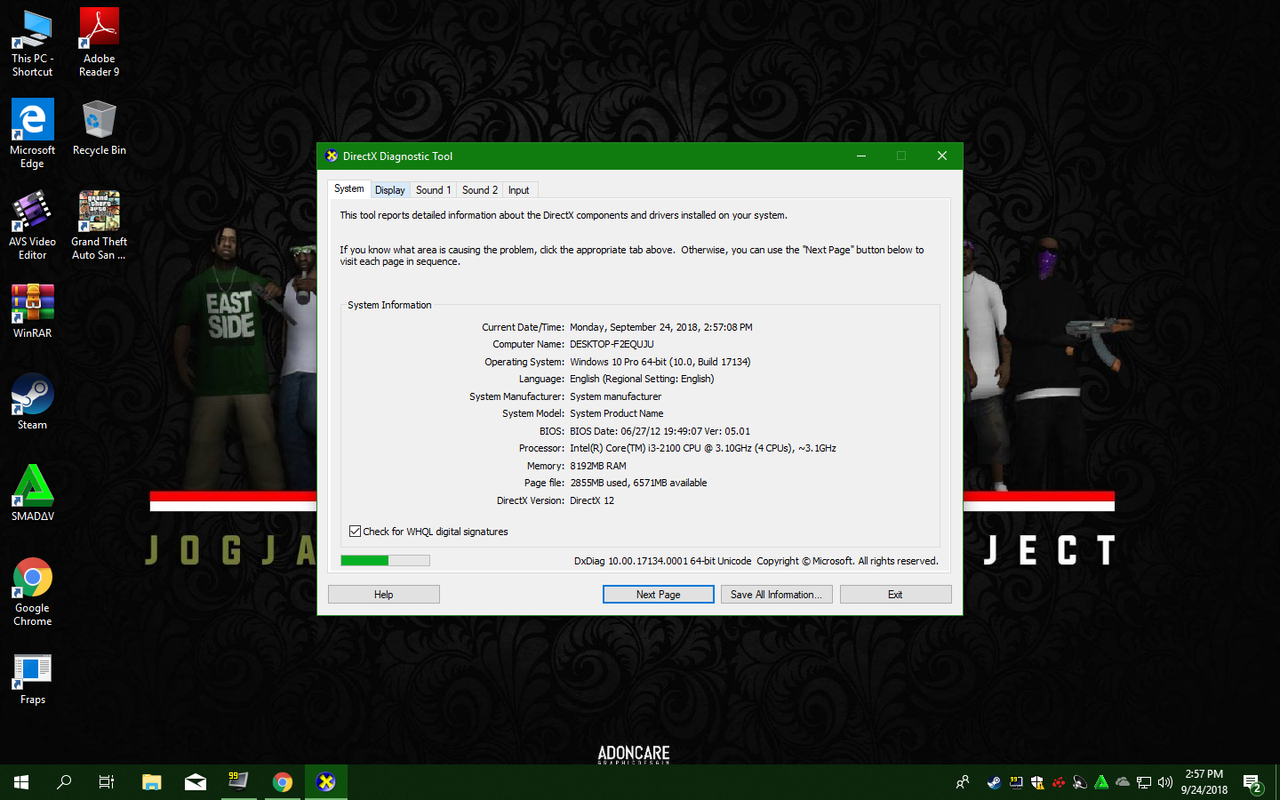This screenshot has height=800, width=1280.
Task: Open the OneDrive cloud tray icon
Action: point(1122,782)
